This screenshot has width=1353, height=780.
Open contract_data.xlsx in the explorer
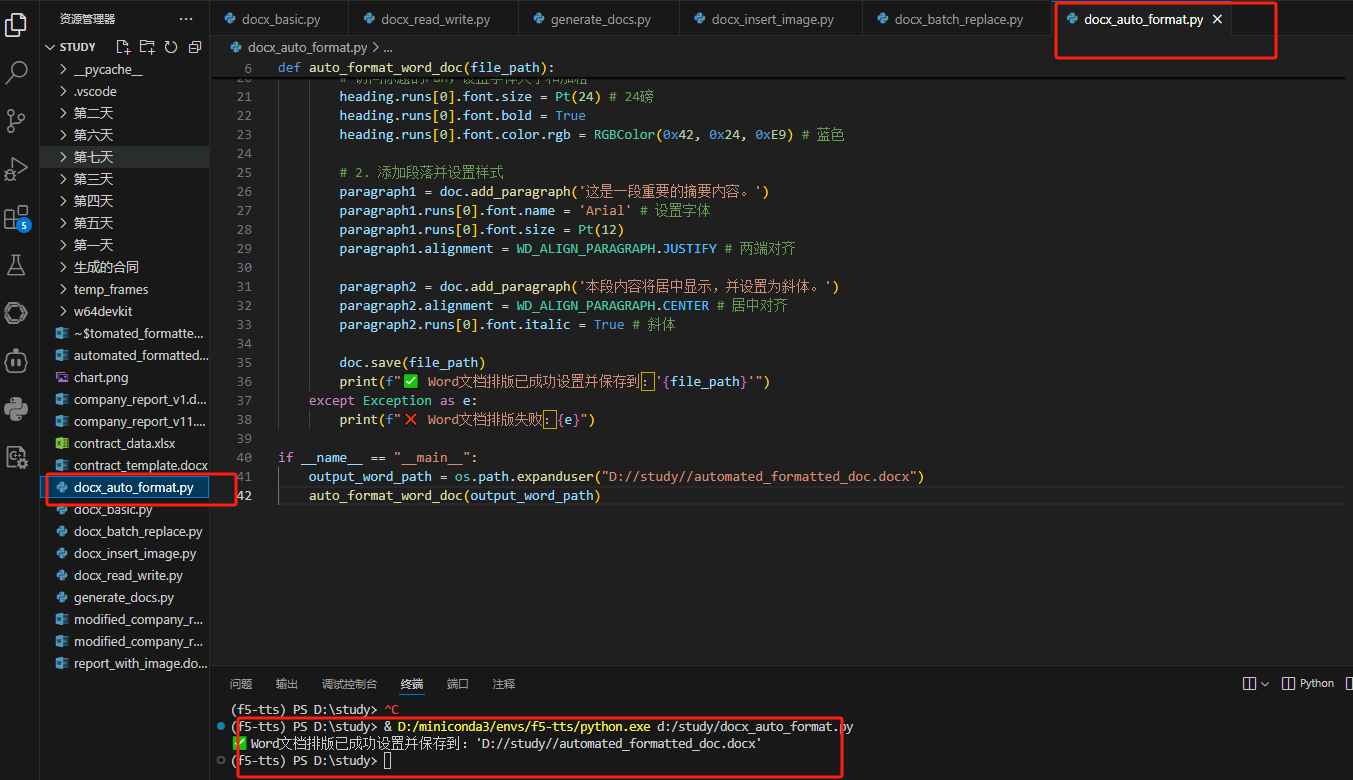[x=125, y=443]
